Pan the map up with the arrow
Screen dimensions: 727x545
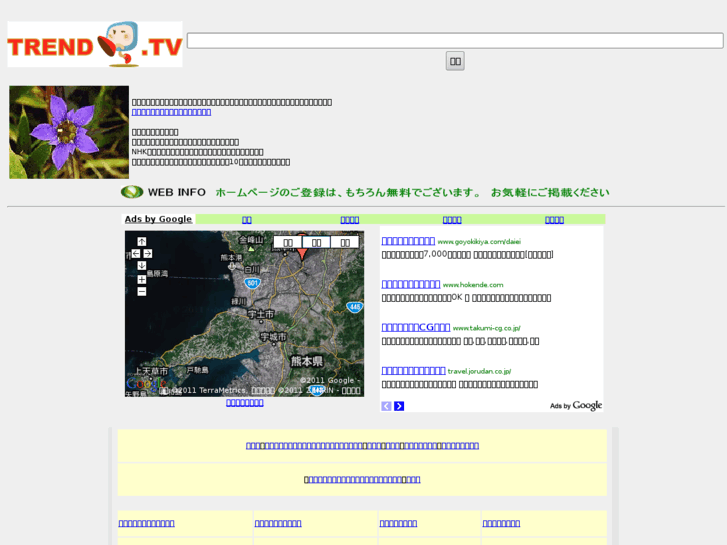(x=142, y=242)
